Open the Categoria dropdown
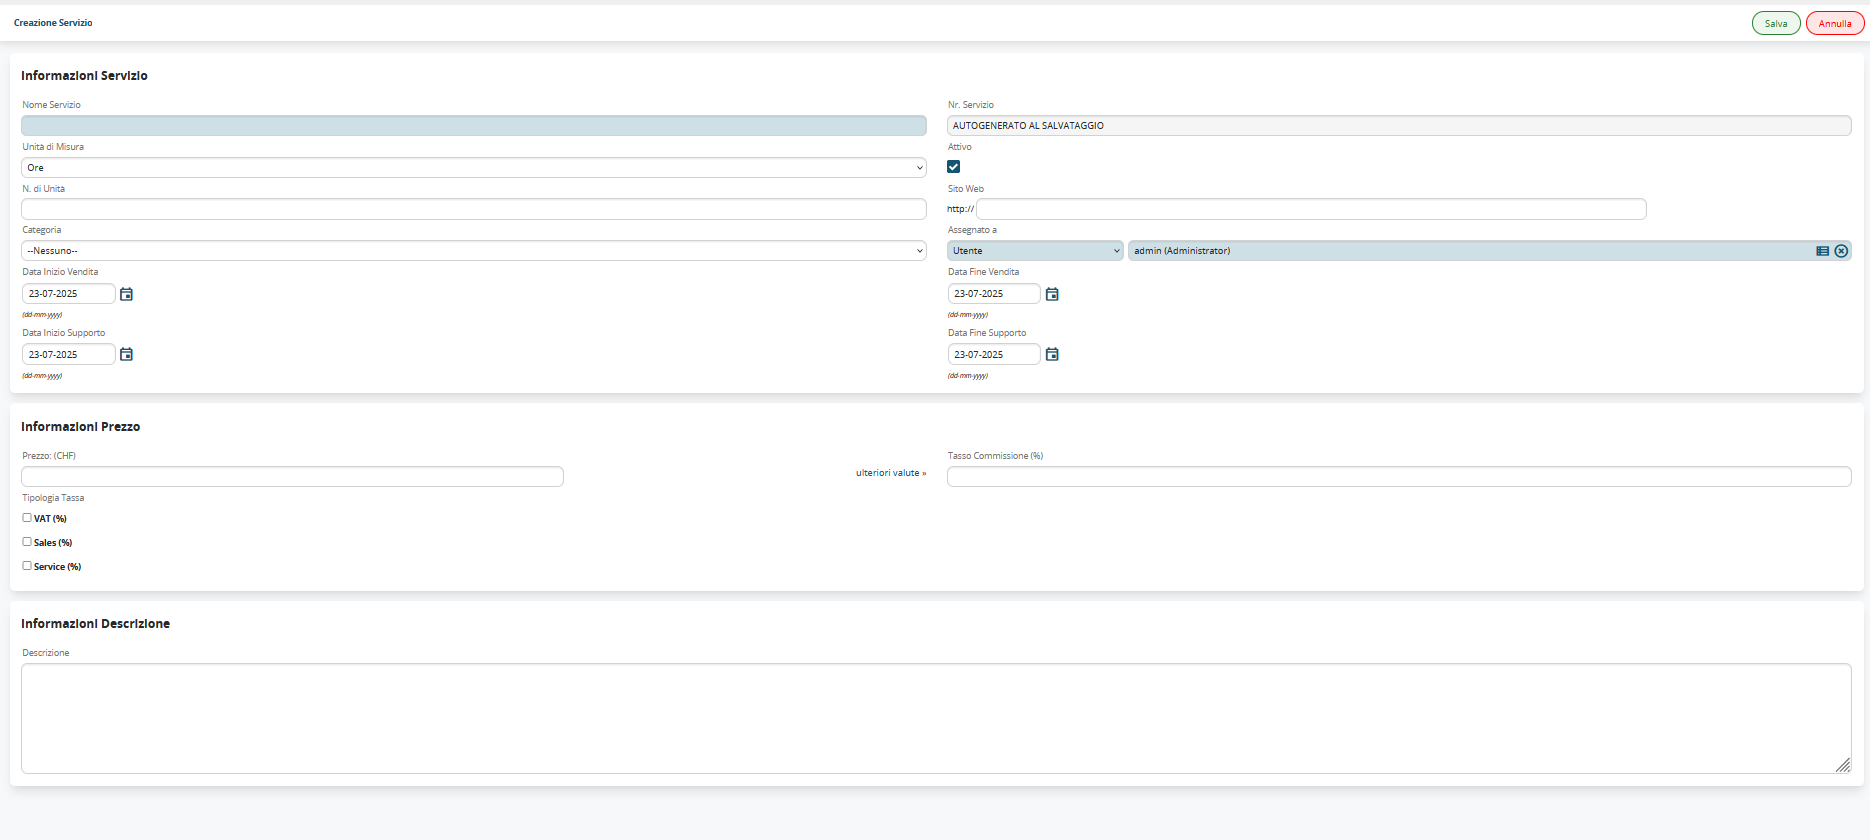Image resolution: width=1870 pixels, height=840 pixels. 473,251
